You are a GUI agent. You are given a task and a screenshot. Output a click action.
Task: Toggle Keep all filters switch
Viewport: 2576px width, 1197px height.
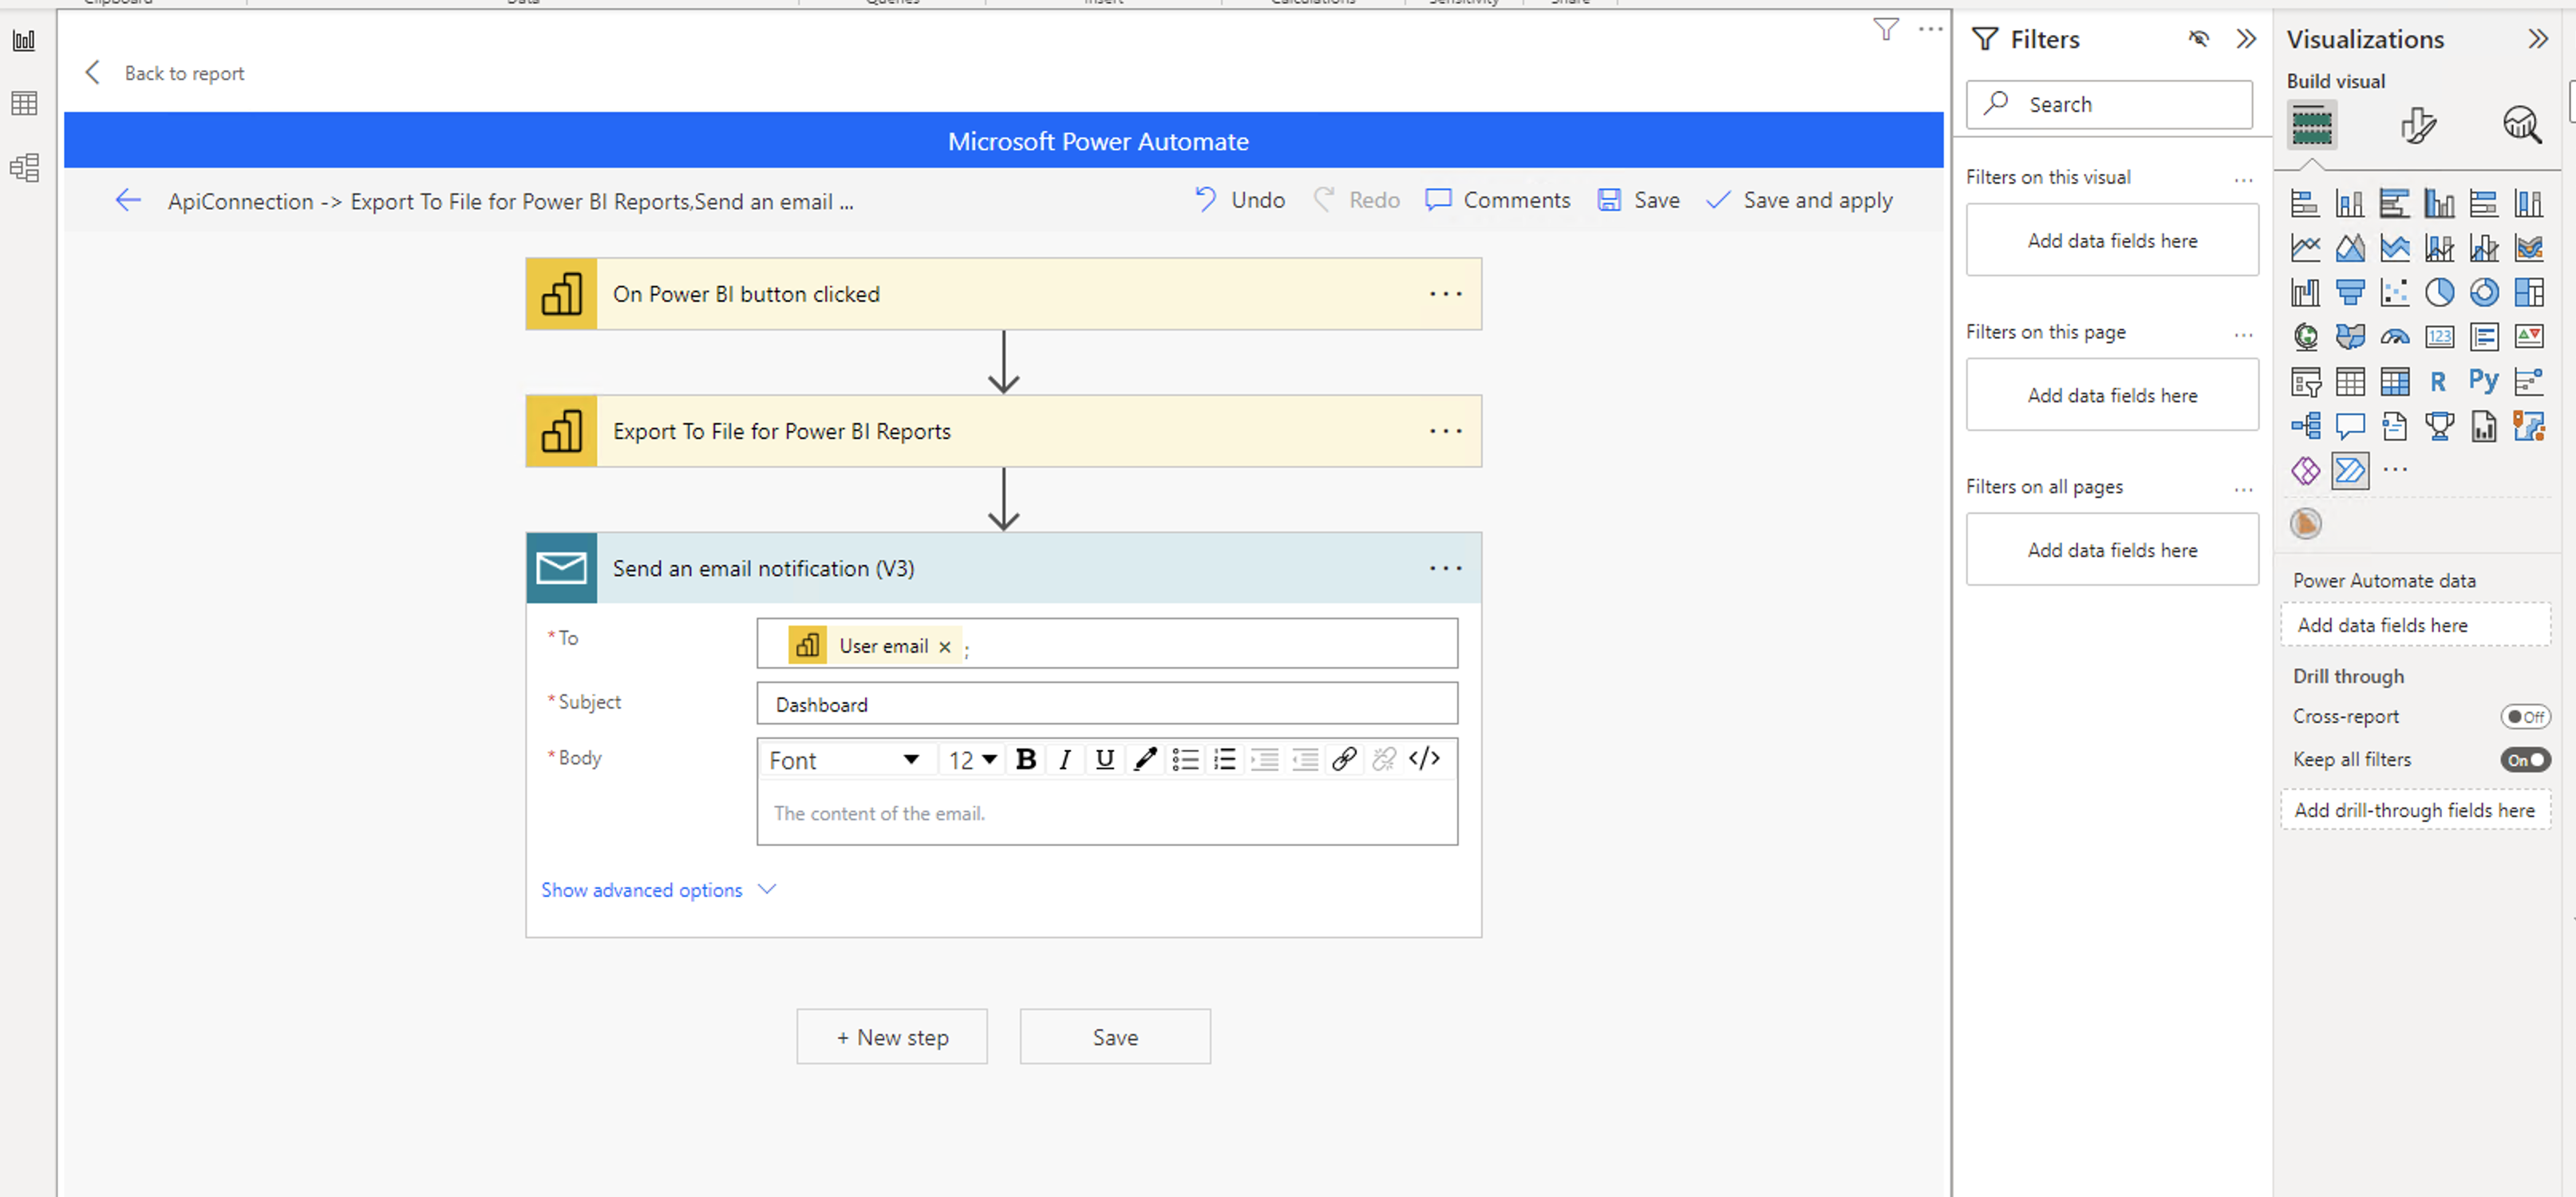2525,760
